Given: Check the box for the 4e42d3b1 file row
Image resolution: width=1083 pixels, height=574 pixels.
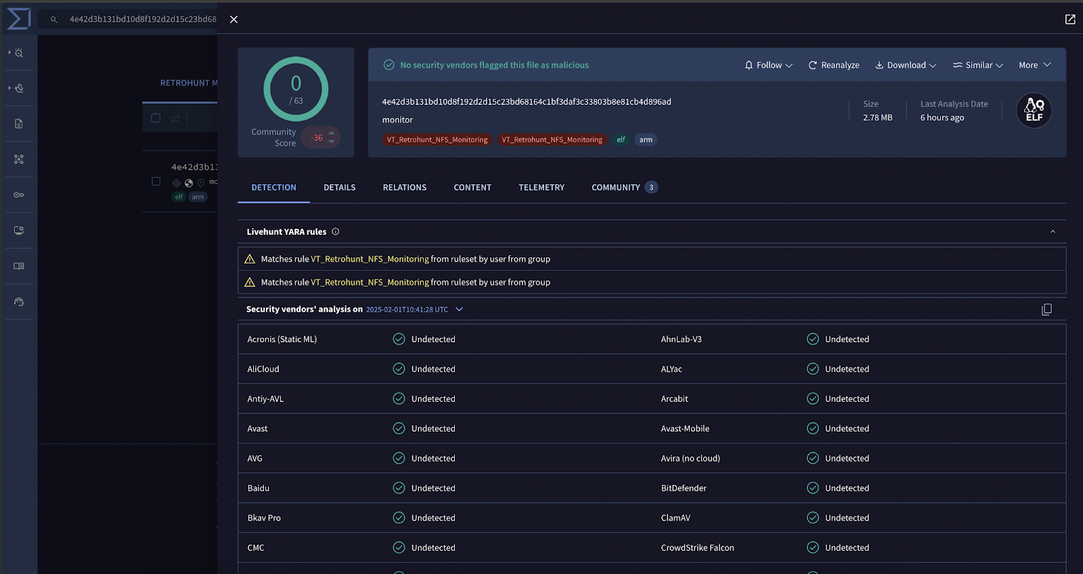Looking at the screenshot, I should tap(155, 182).
